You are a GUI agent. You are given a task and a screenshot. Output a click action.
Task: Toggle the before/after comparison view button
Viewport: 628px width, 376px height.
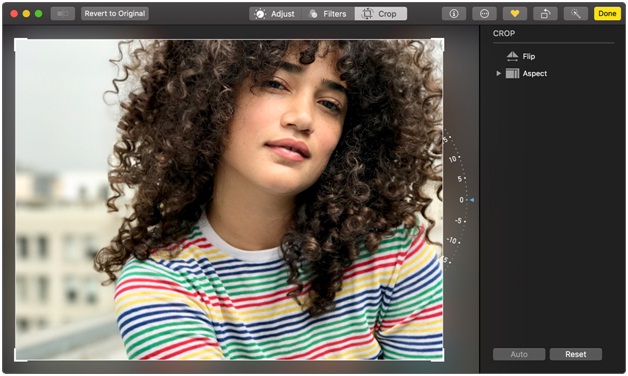(x=63, y=14)
